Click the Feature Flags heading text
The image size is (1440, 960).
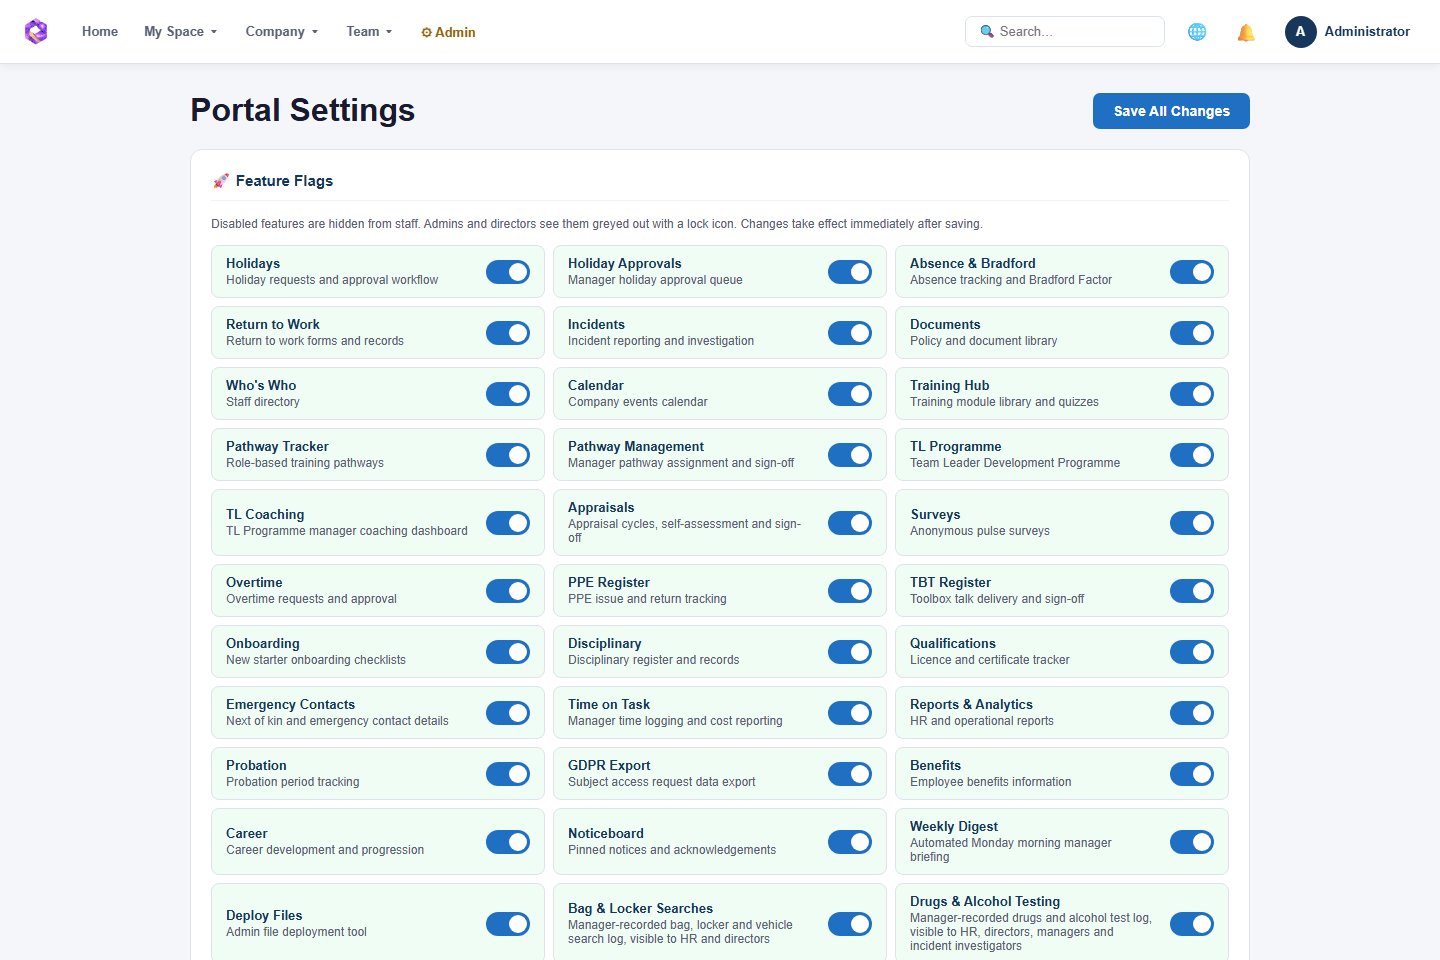click(284, 181)
